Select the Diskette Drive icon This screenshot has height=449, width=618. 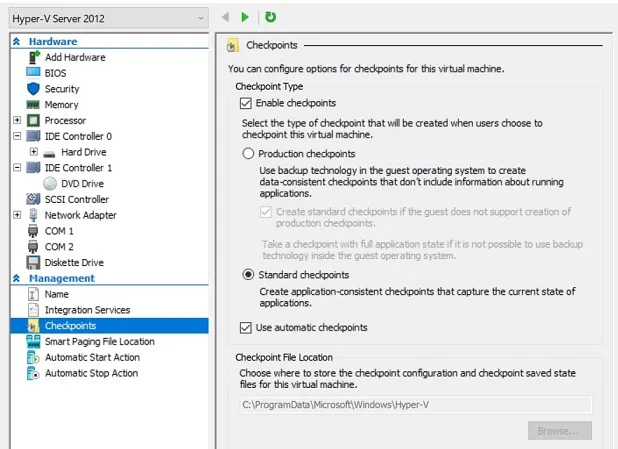32,263
